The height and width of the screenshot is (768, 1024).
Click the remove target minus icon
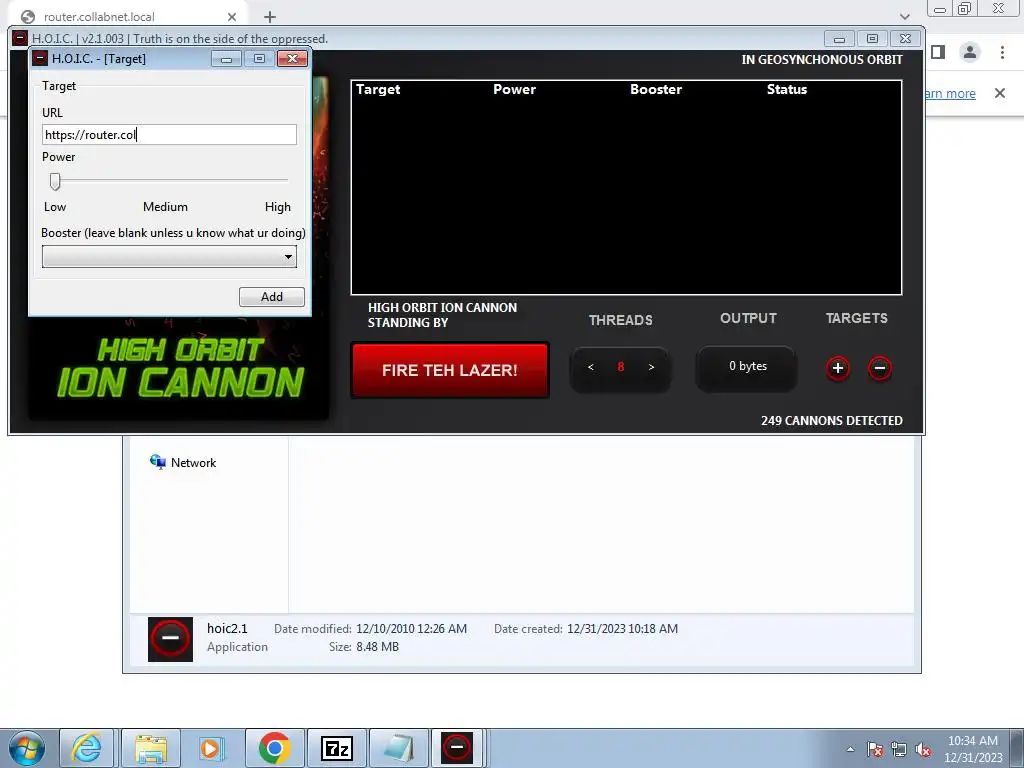pyautogui.click(x=880, y=368)
